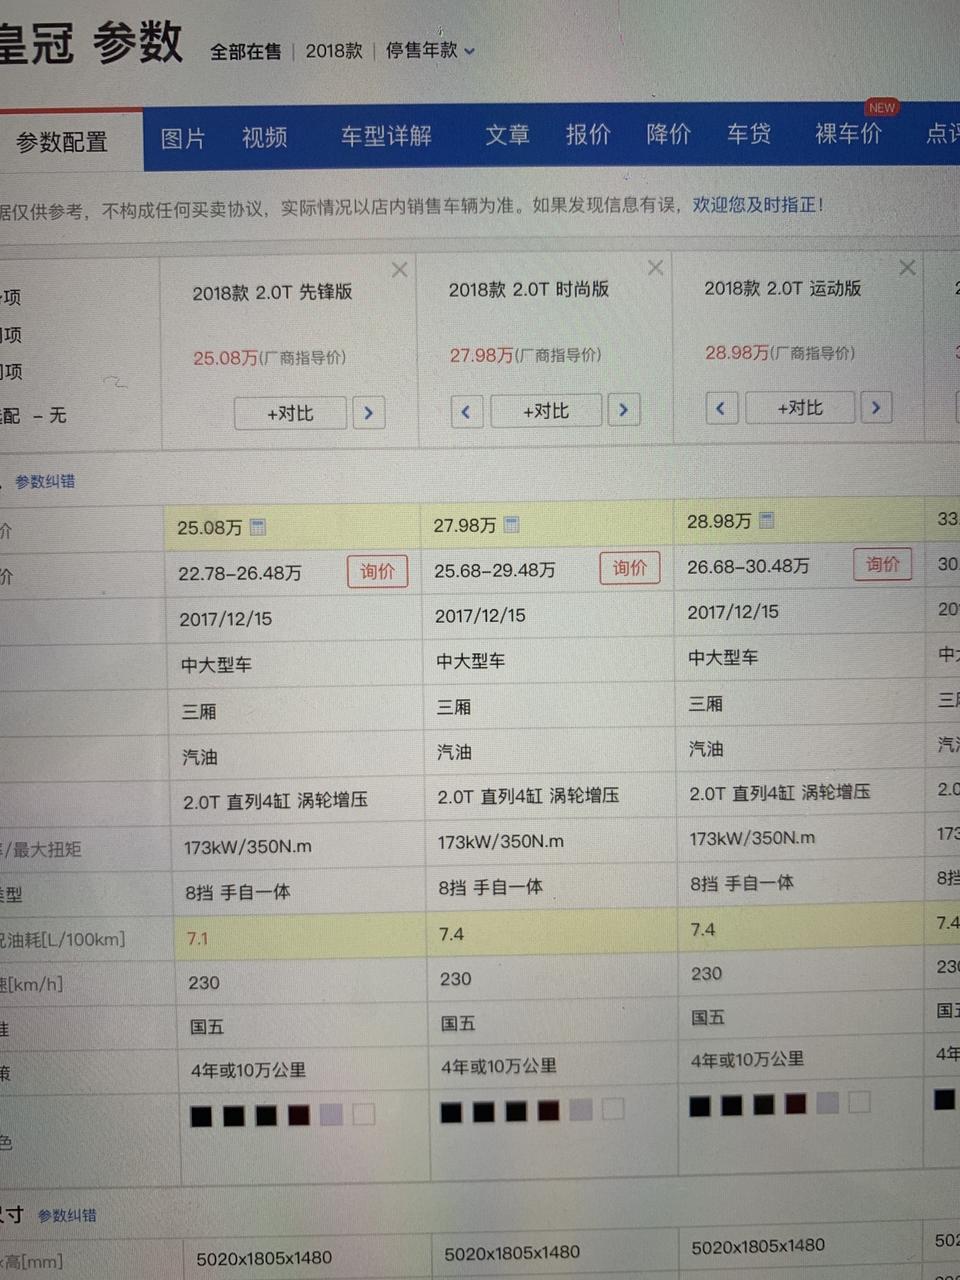Click 询价 for 26.68–30.48万 price
This screenshot has height=1280, width=960.
882,564
